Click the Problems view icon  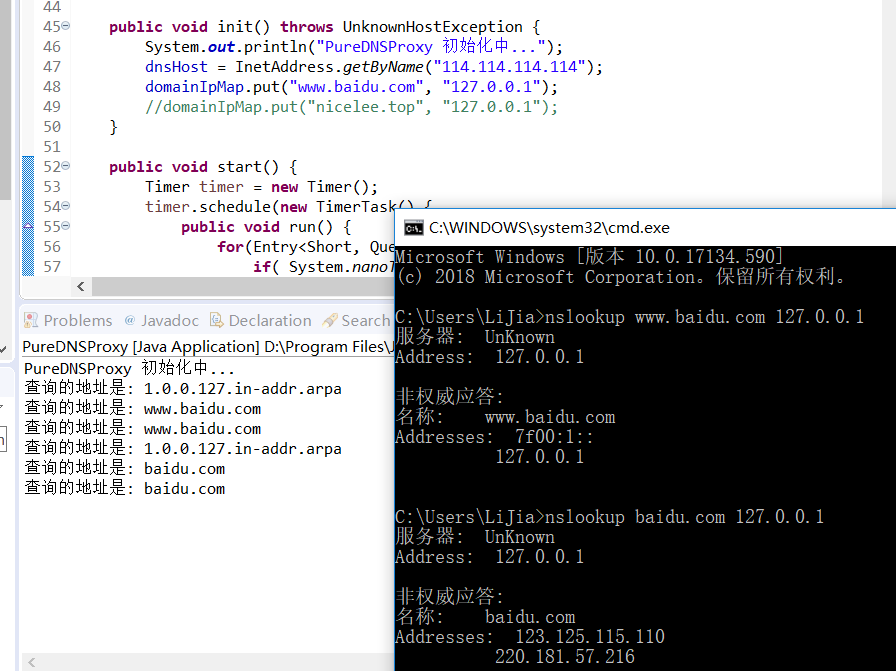[32, 321]
